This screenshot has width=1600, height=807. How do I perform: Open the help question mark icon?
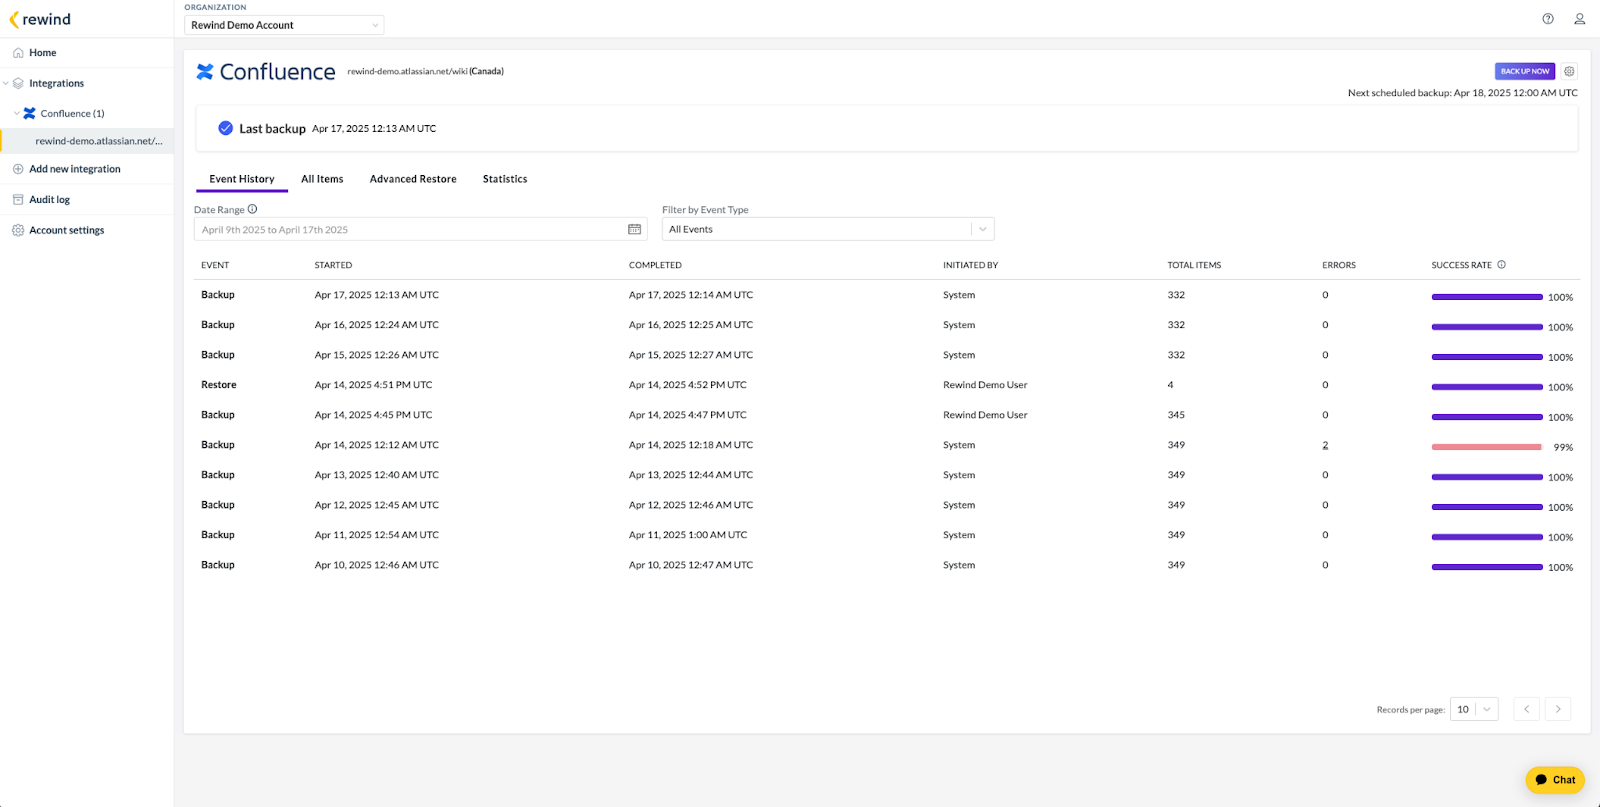pyautogui.click(x=1548, y=19)
